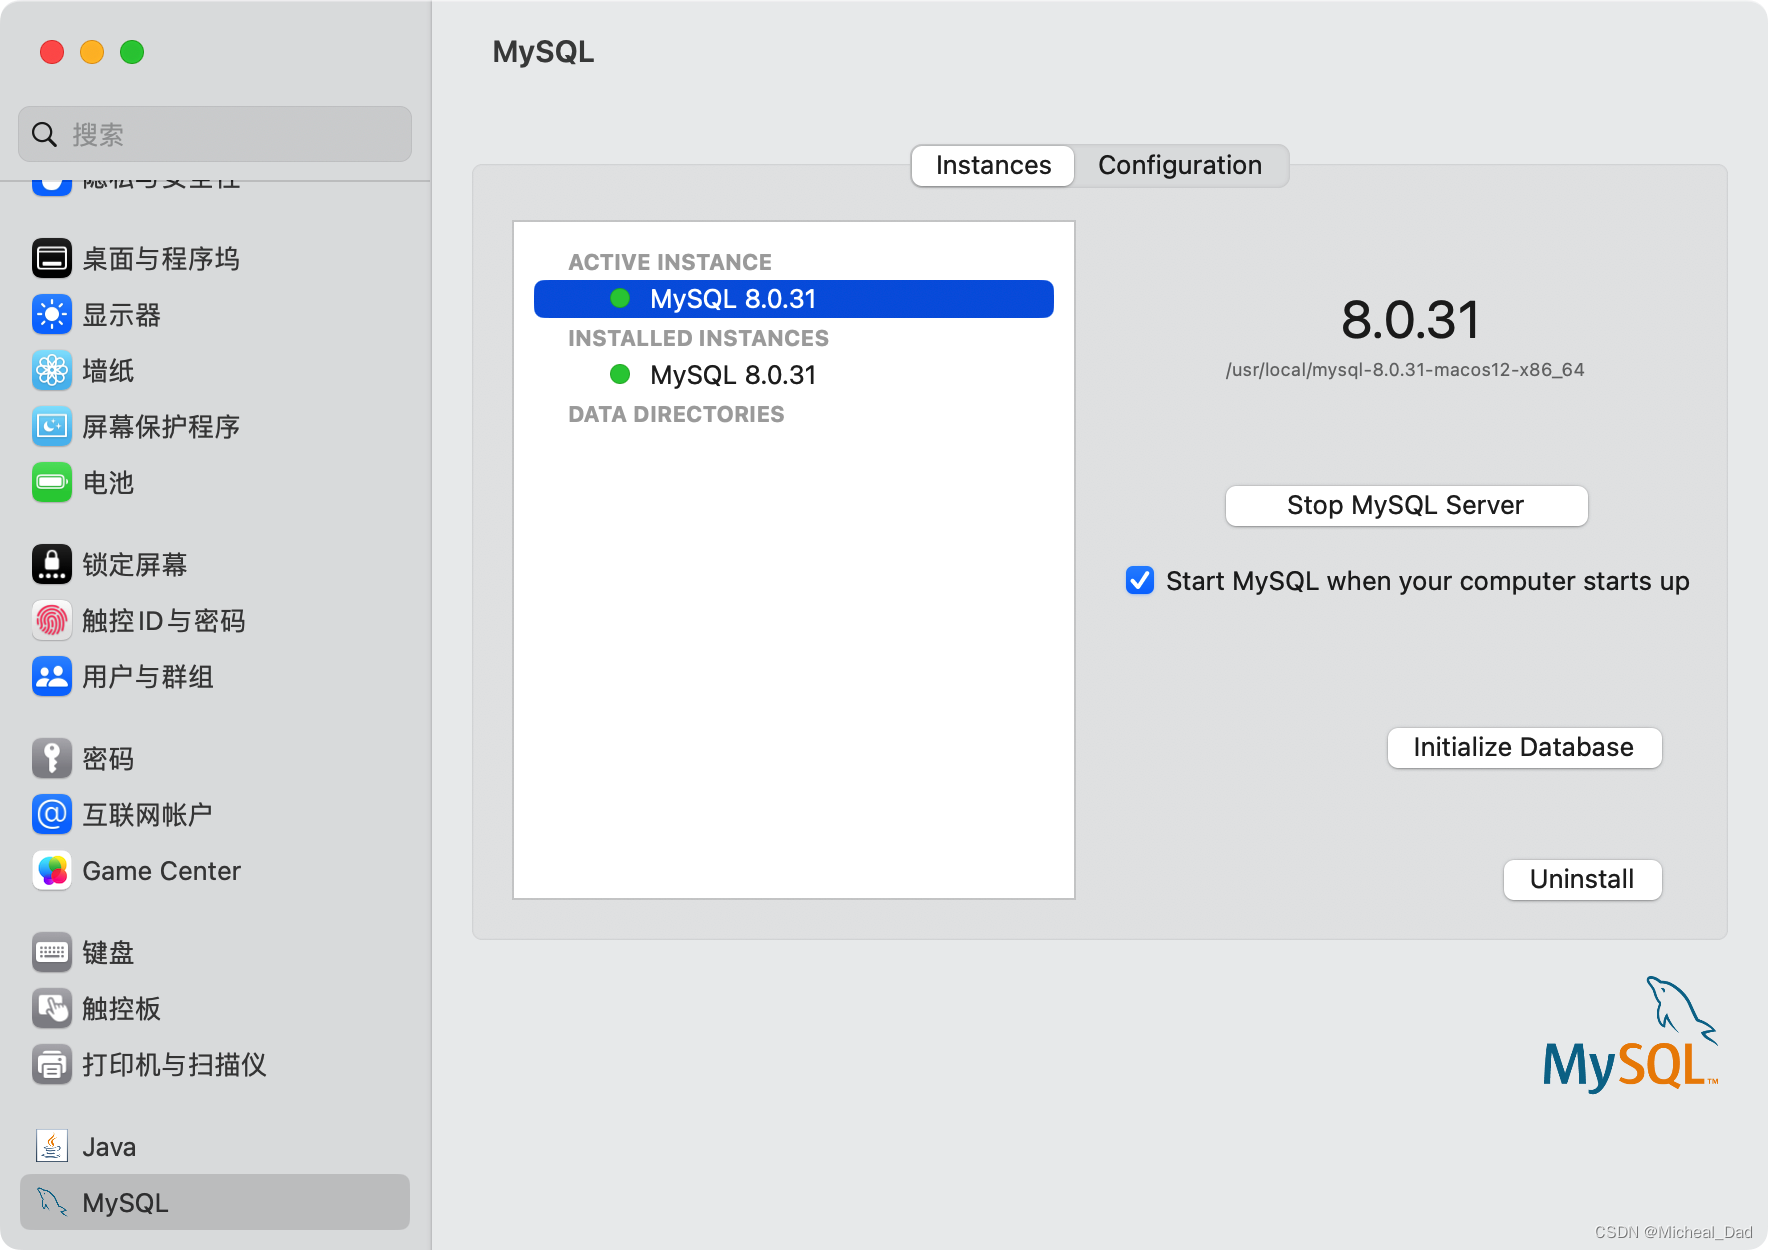Click the 墙纸 sidebar label
The image size is (1768, 1250).
108,371
